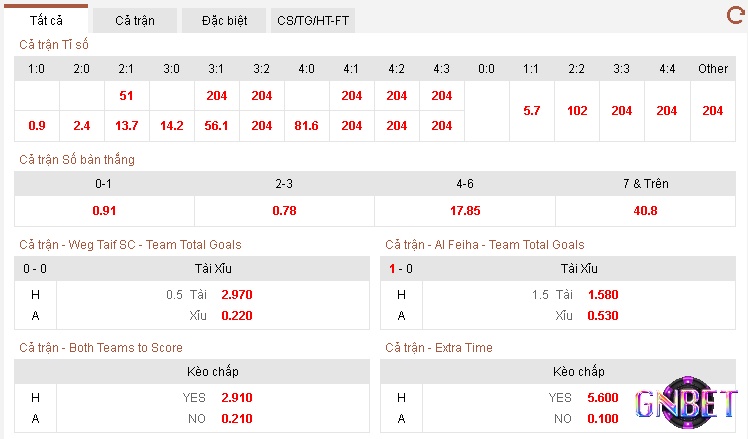Image resolution: width=748 pixels, height=439 pixels.
Task: Select 2-3 goals odds 0.78
Action: point(284,210)
